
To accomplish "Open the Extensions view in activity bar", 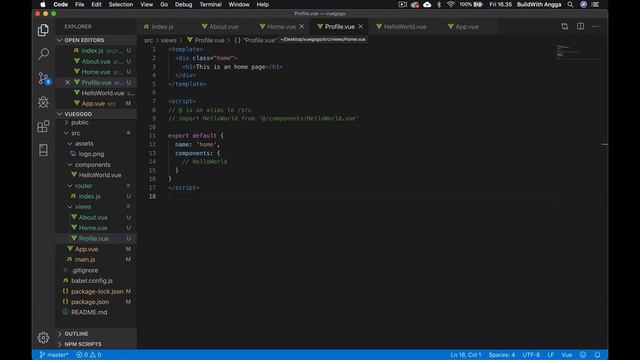I will point(43,126).
